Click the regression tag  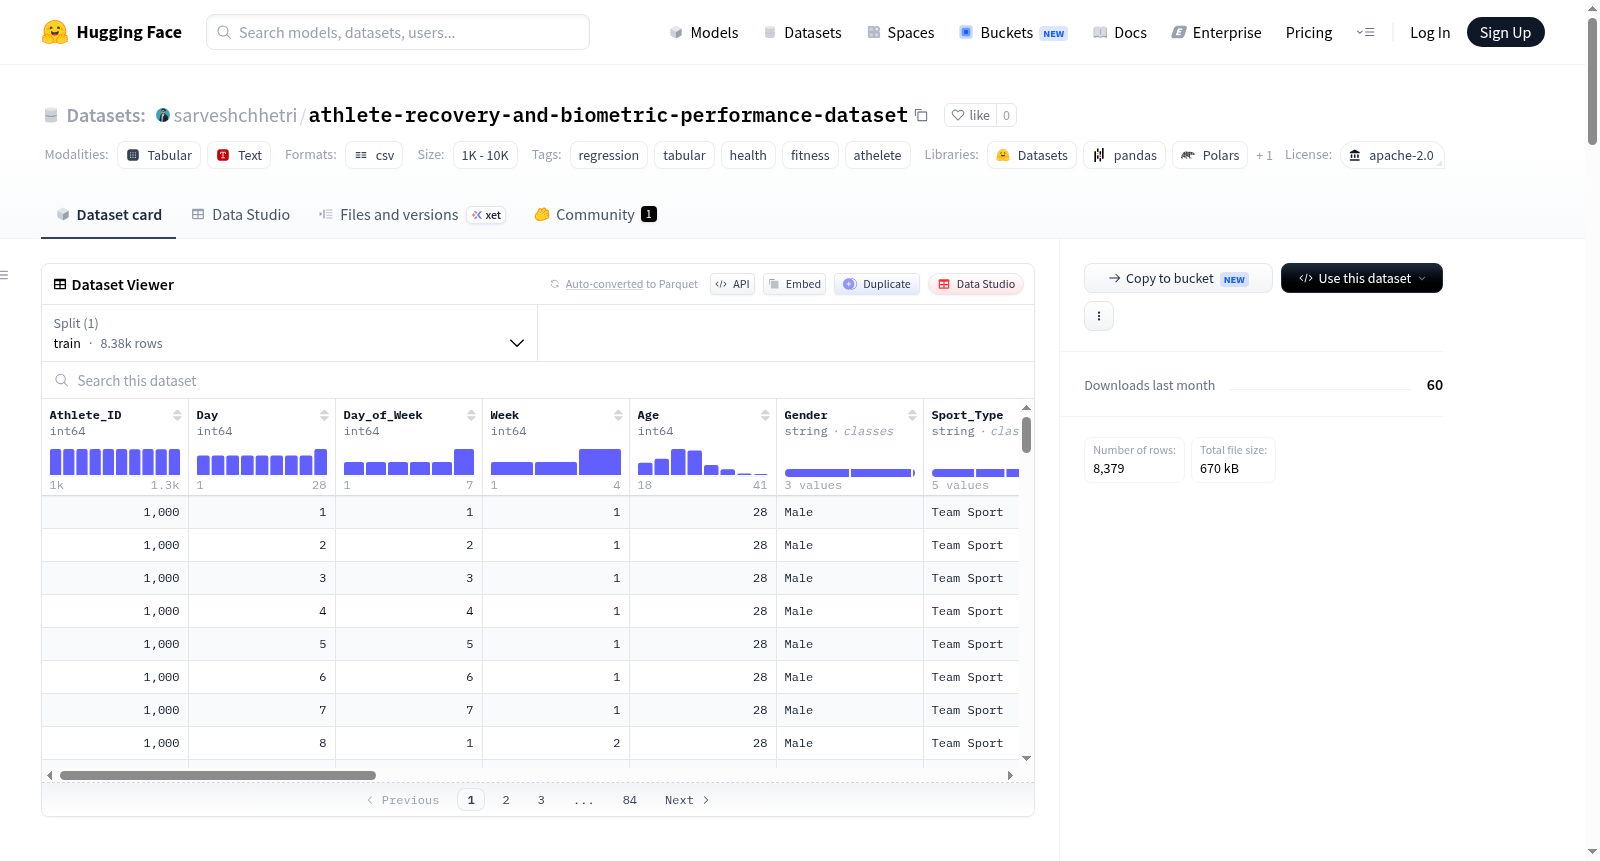[608, 155]
